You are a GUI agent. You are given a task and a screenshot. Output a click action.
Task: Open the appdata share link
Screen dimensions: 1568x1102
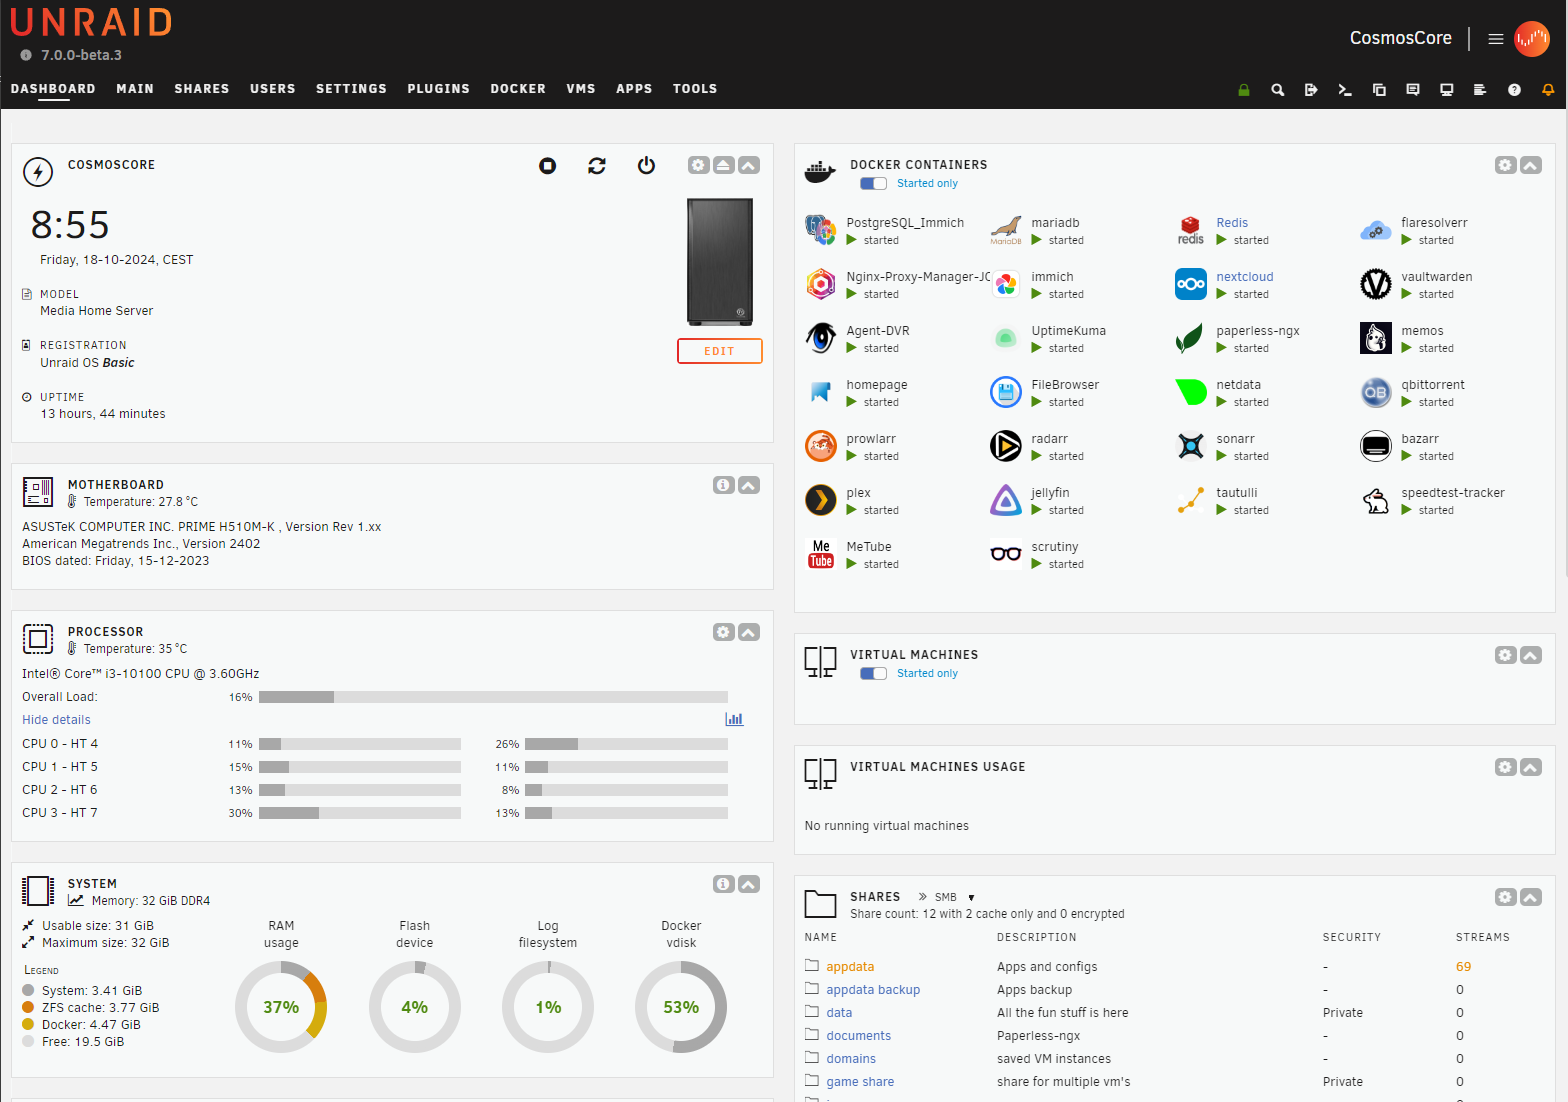click(x=850, y=967)
